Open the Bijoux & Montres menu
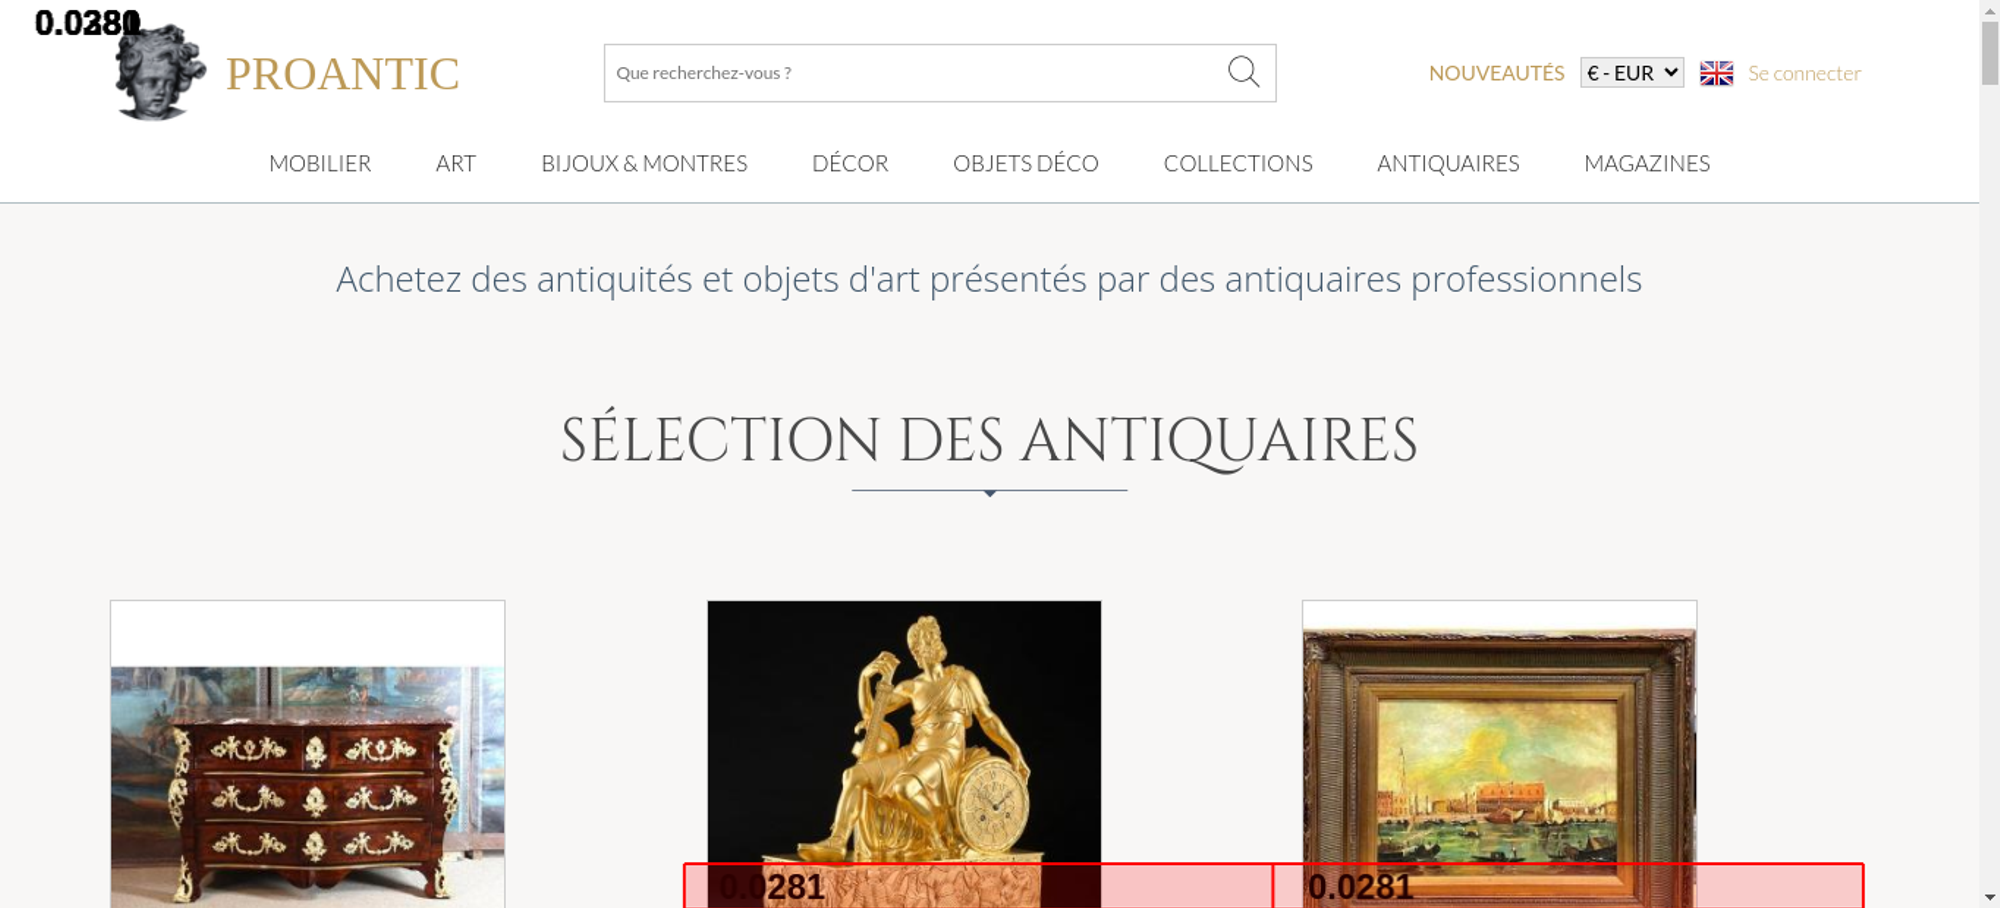Image resolution: width=2000 pixels, height=908 pixels. tap(644, 163)
